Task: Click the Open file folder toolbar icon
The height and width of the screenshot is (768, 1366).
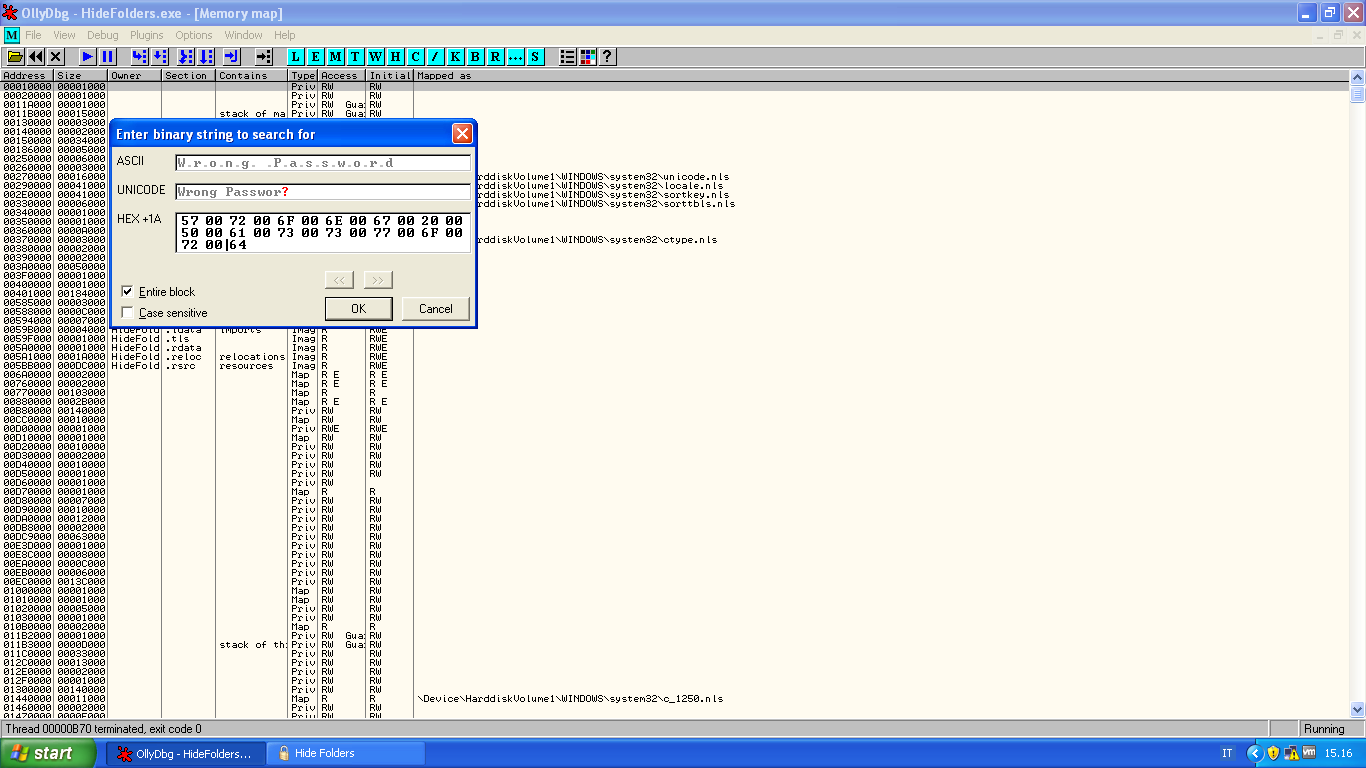Action: pyautogui.click(x=15, y=57)
